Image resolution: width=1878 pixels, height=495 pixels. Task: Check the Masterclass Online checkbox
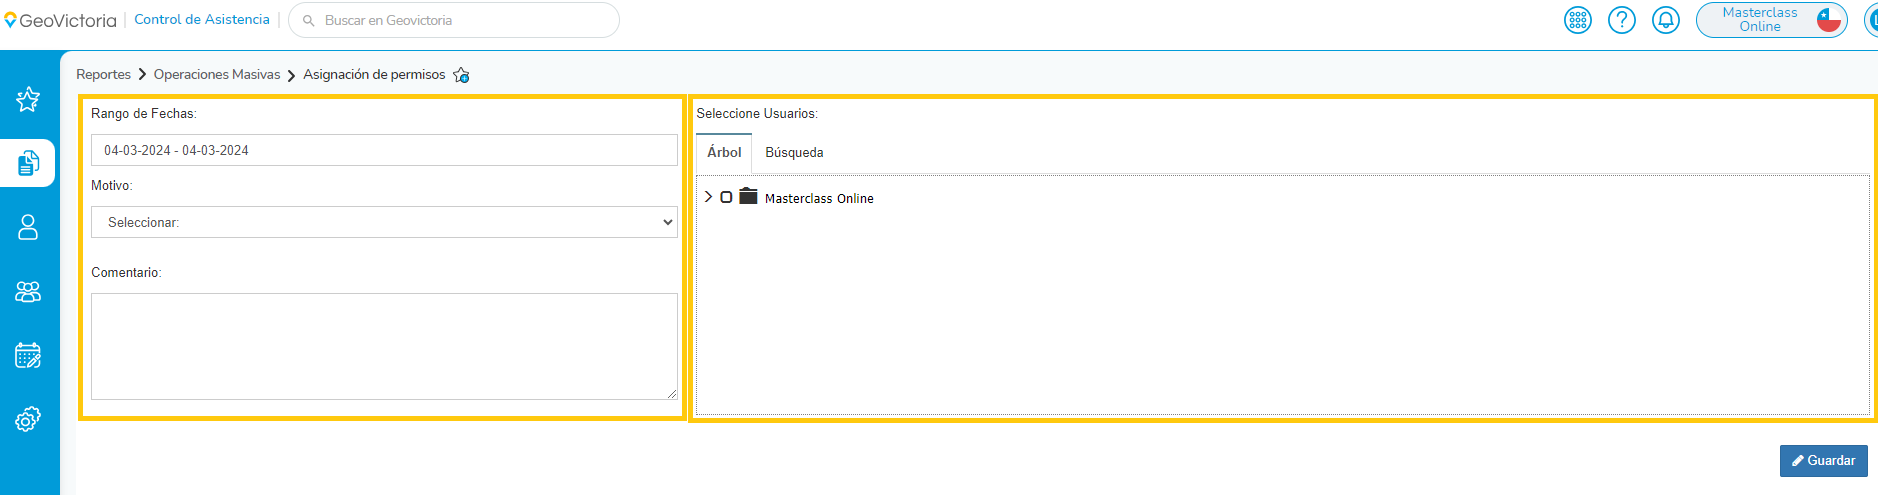point(726,197)
